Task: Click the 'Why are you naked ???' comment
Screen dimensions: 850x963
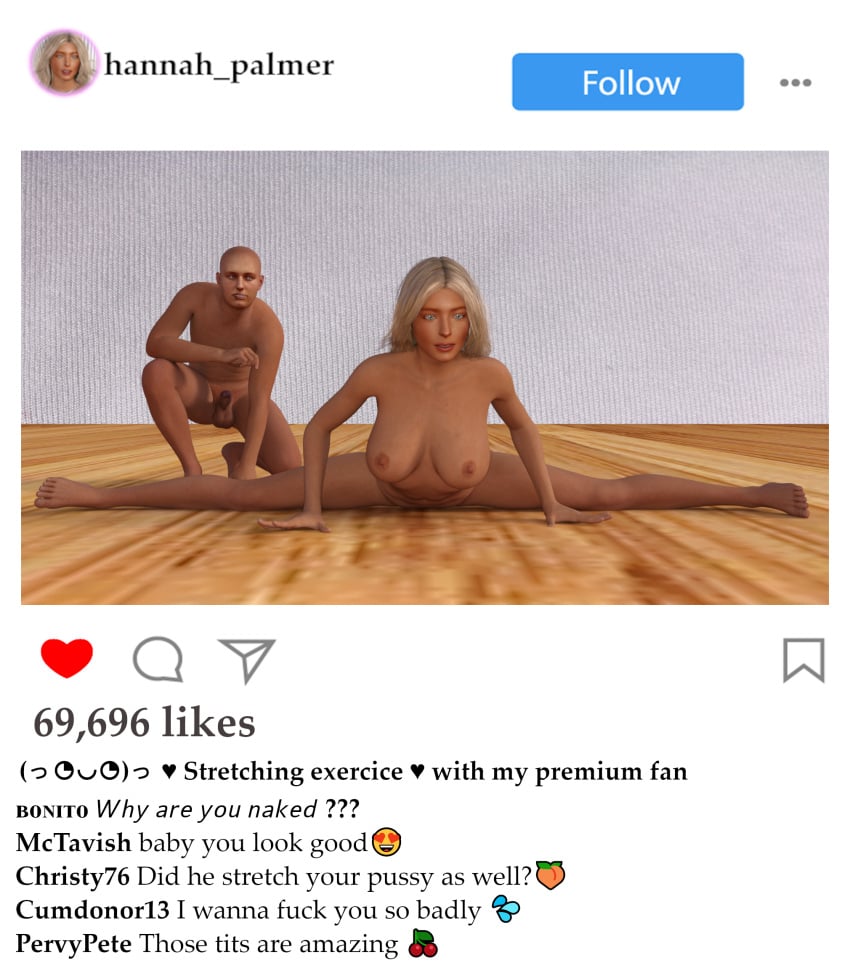Action: click(x=227, y=809)
